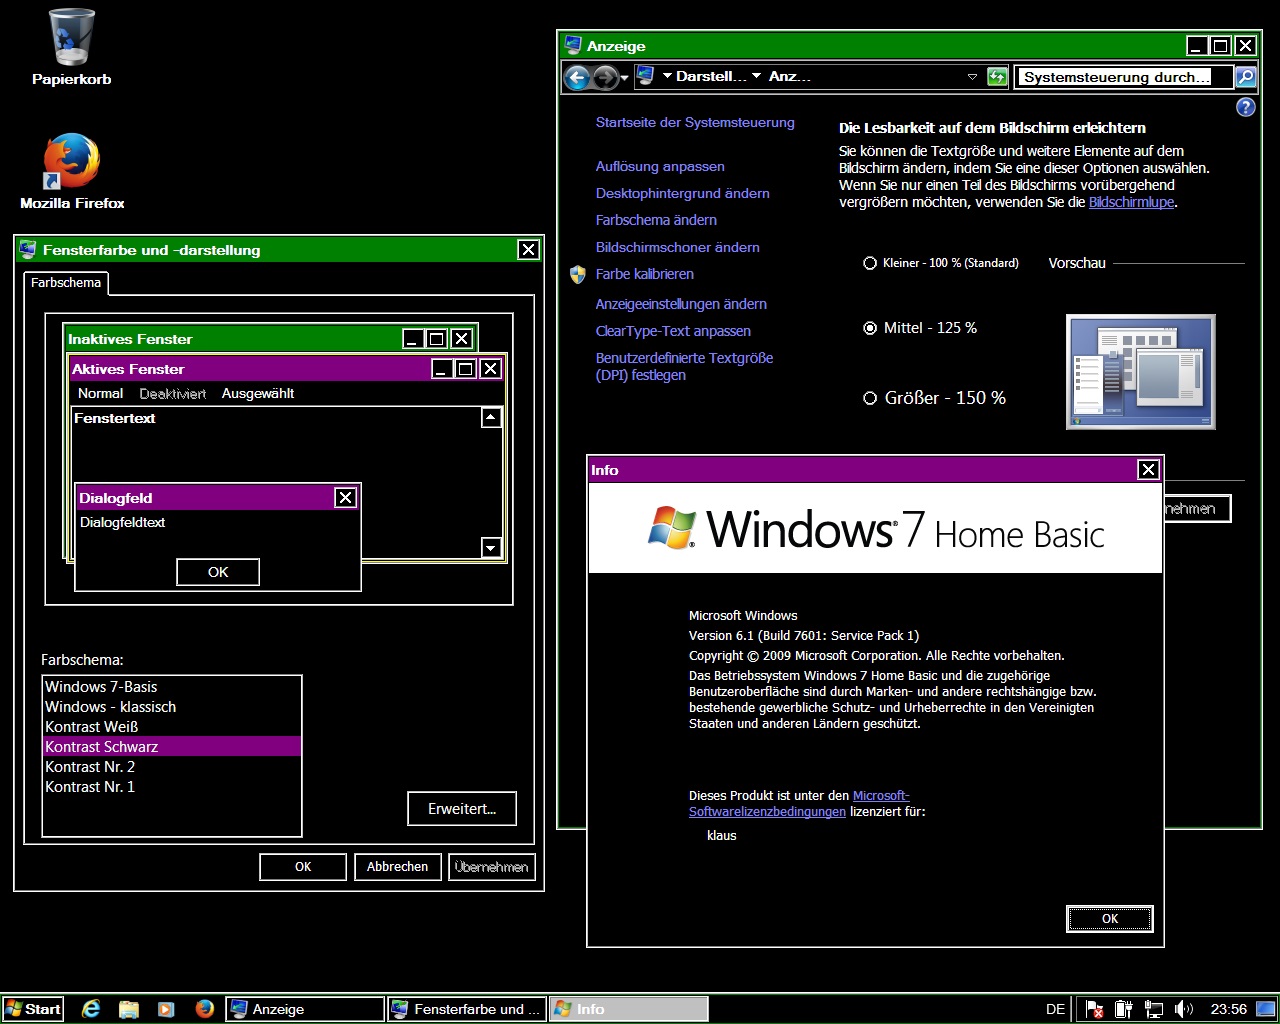
Task: Launch Windows Media Player from taskbar
Action: [x=167, y=1009]
